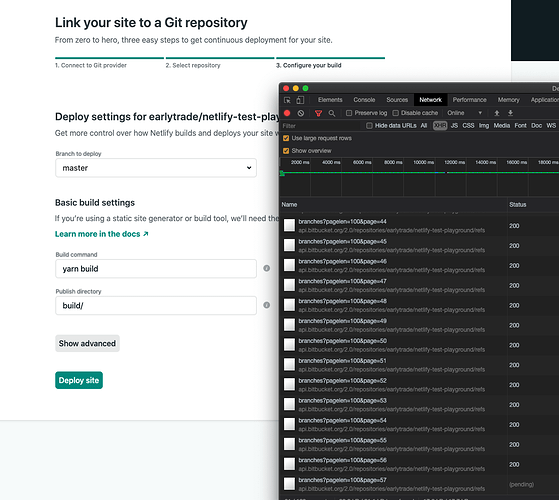Open the network search magnifier

tap(332, 113)
